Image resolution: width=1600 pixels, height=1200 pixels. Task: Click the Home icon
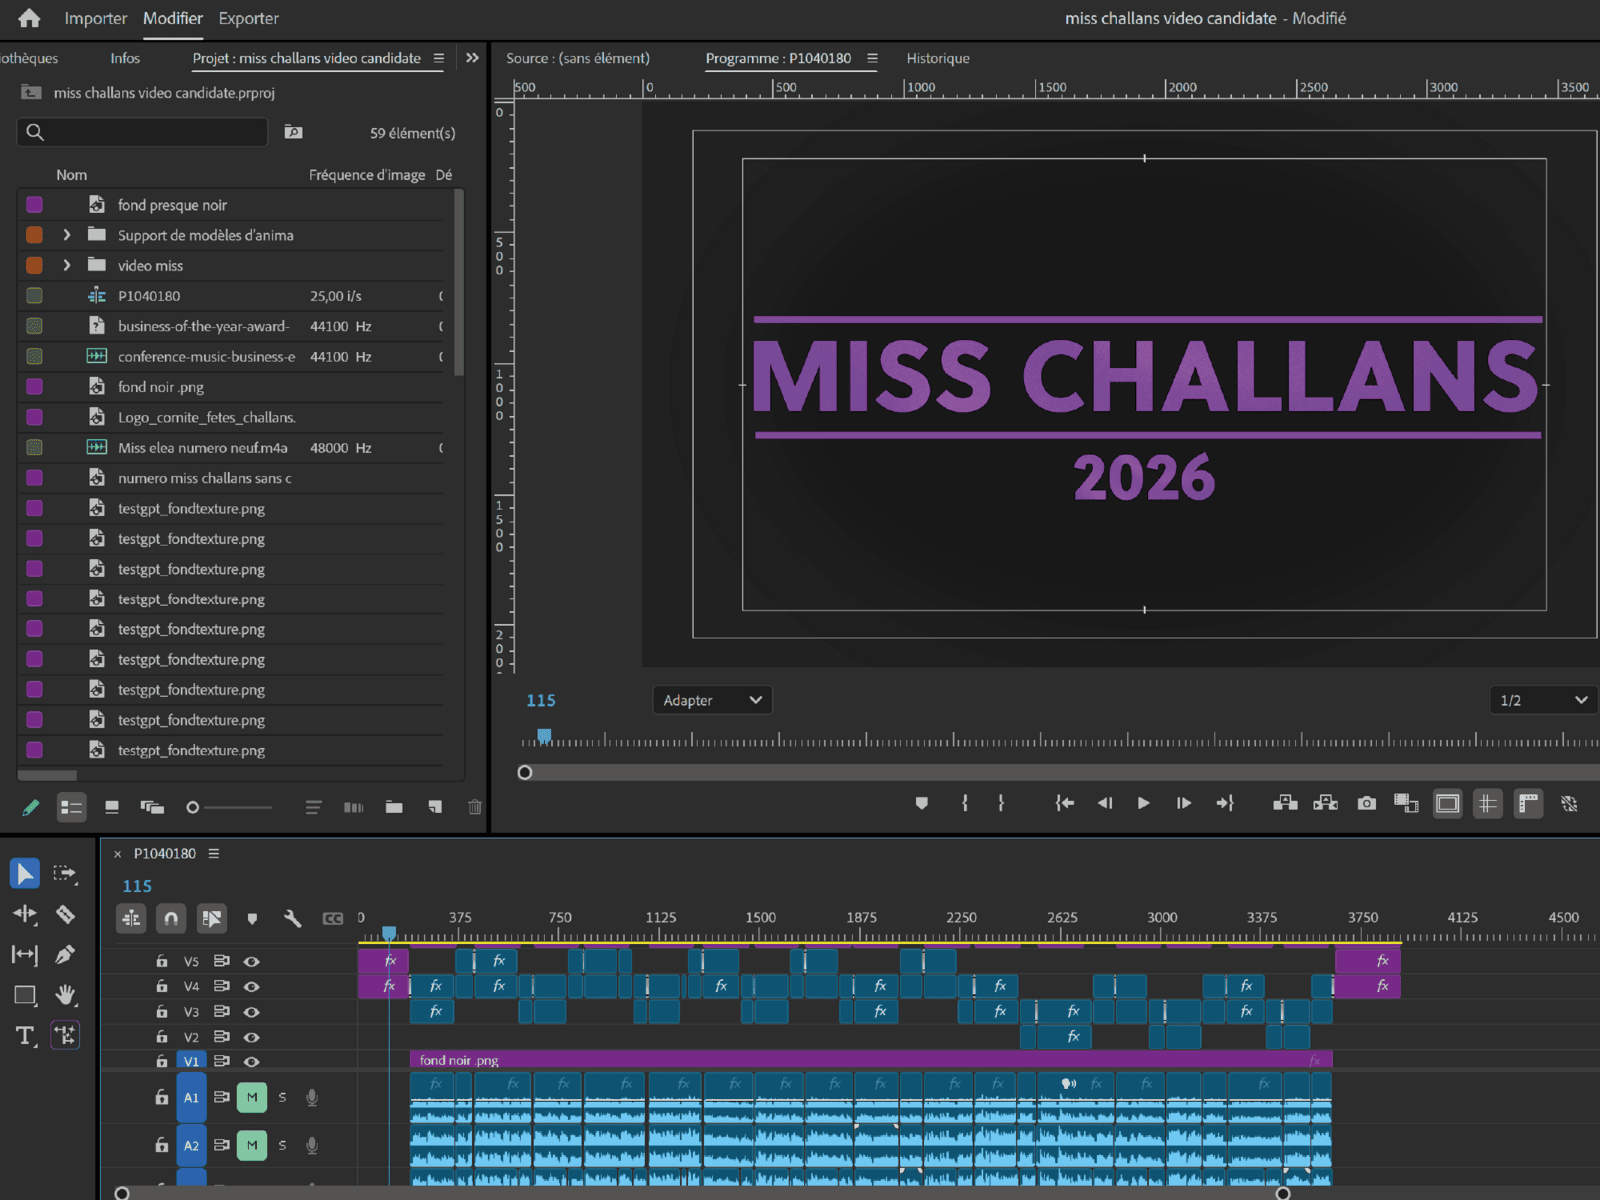(x=29, y=18)
